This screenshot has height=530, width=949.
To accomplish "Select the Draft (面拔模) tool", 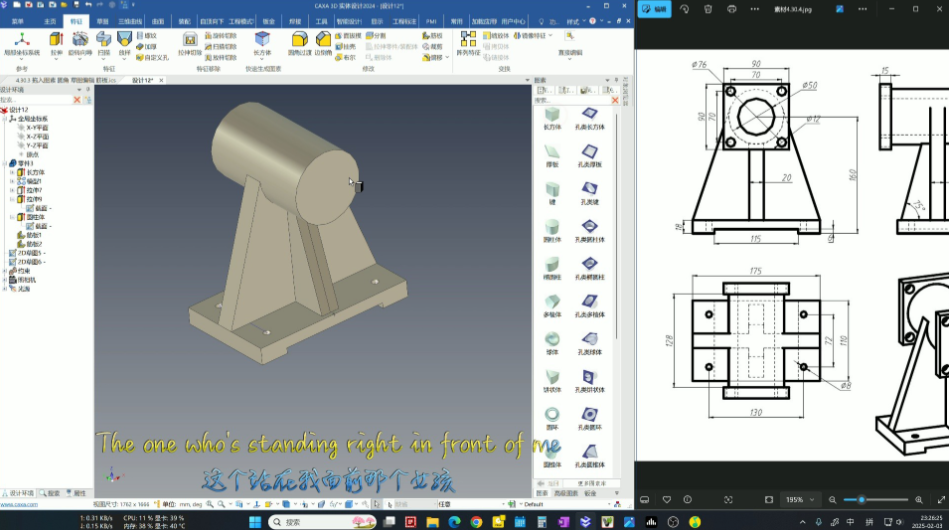I will coord(349,36).
